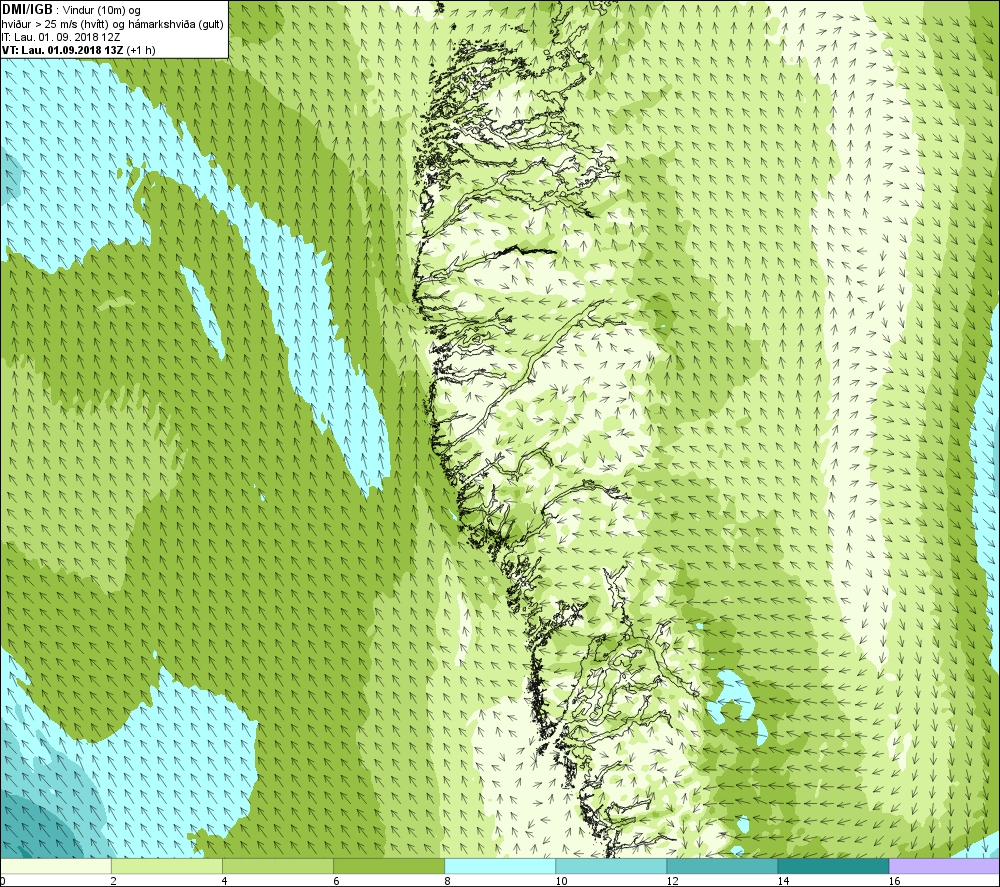Click the scale label '2' on color bar
1000x887 pixels.
(114, 881)
